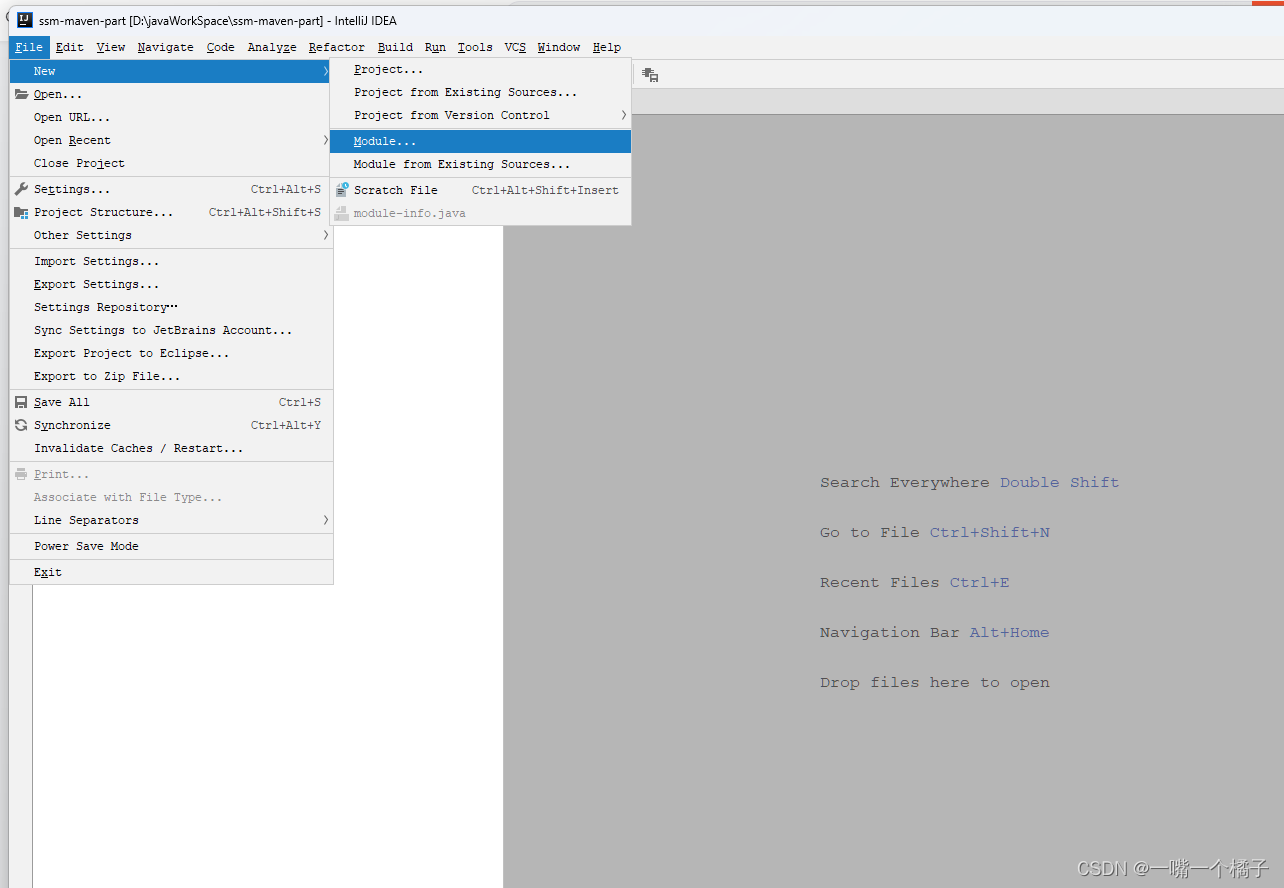This screenshot has width=1284, height=888.
Task: Choose Invalidate Caches / Restart...
Action: (171, 448)
